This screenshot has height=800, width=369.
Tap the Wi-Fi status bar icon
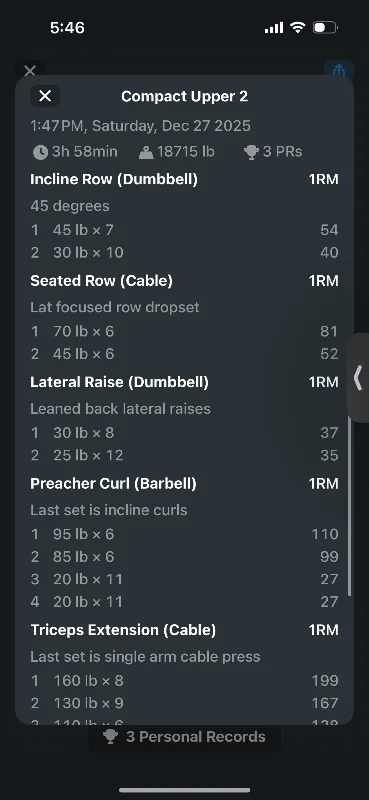tap(297, 27)
